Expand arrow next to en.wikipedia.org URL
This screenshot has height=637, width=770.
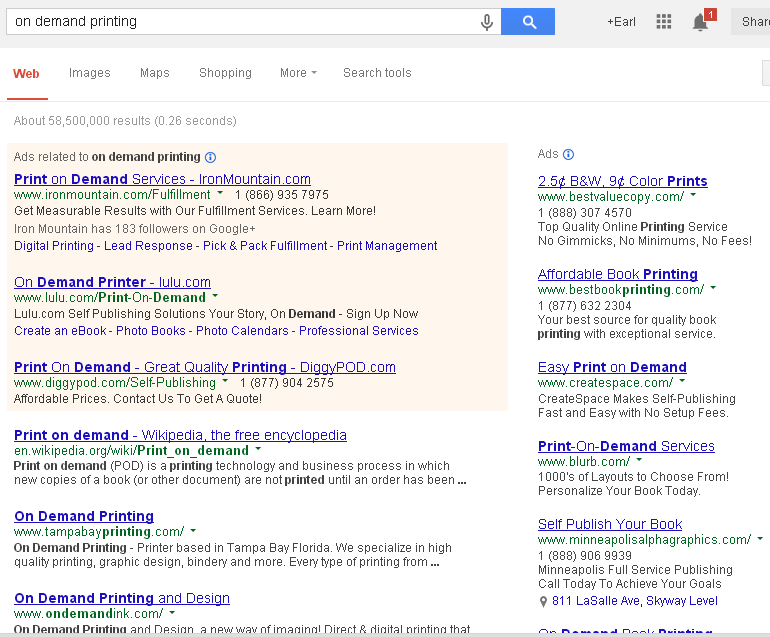[x=258, y=448]
